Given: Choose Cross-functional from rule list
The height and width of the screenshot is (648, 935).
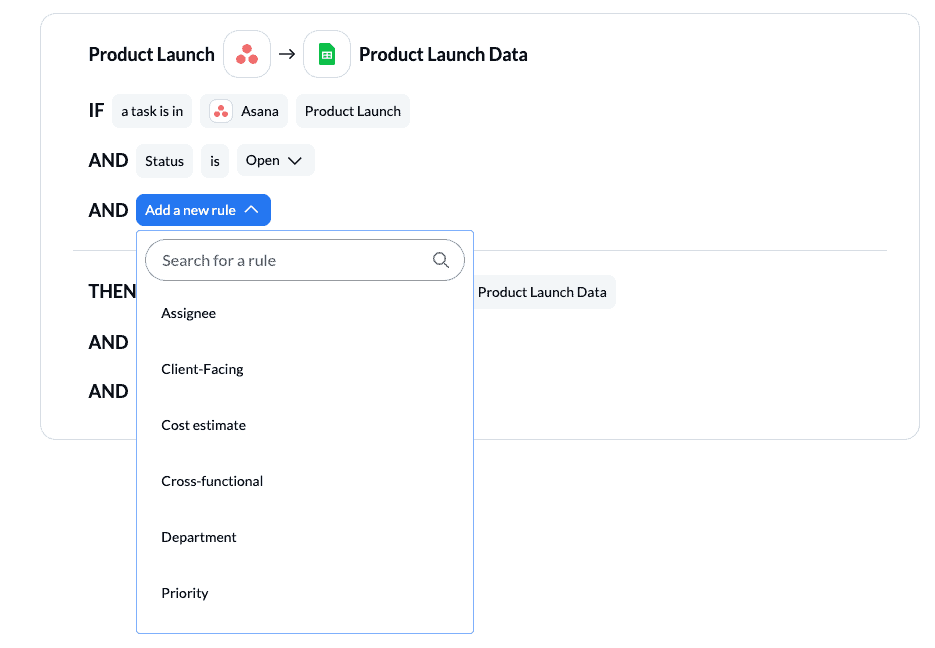Looking at the screenshot, I should (305, 481).
